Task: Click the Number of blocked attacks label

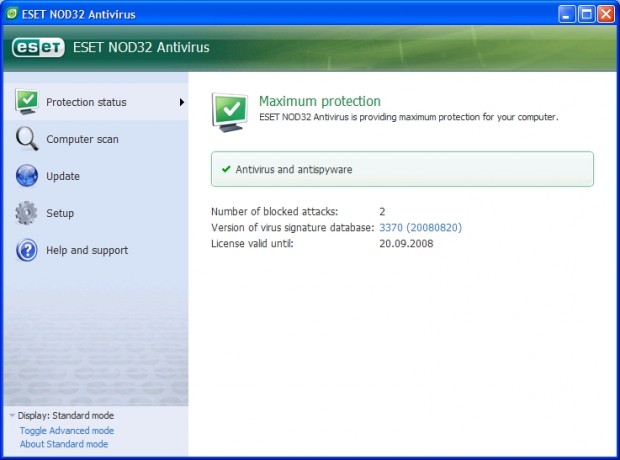Action: point(274,212)
